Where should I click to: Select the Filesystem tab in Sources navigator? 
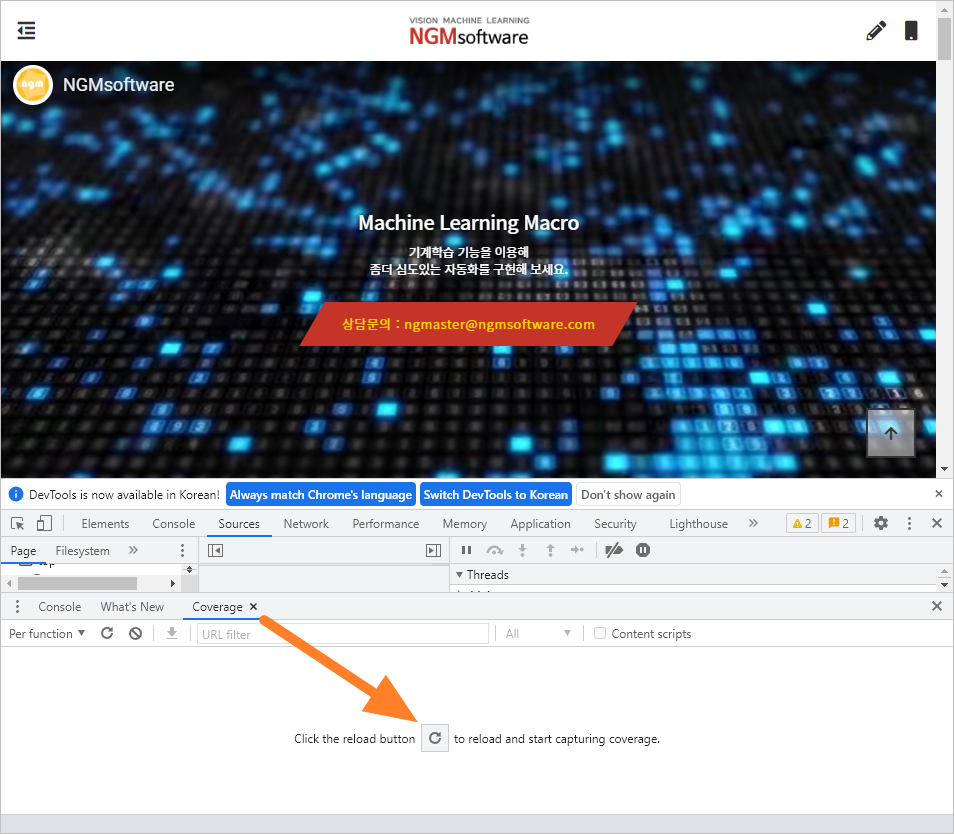tap(83, 551)
